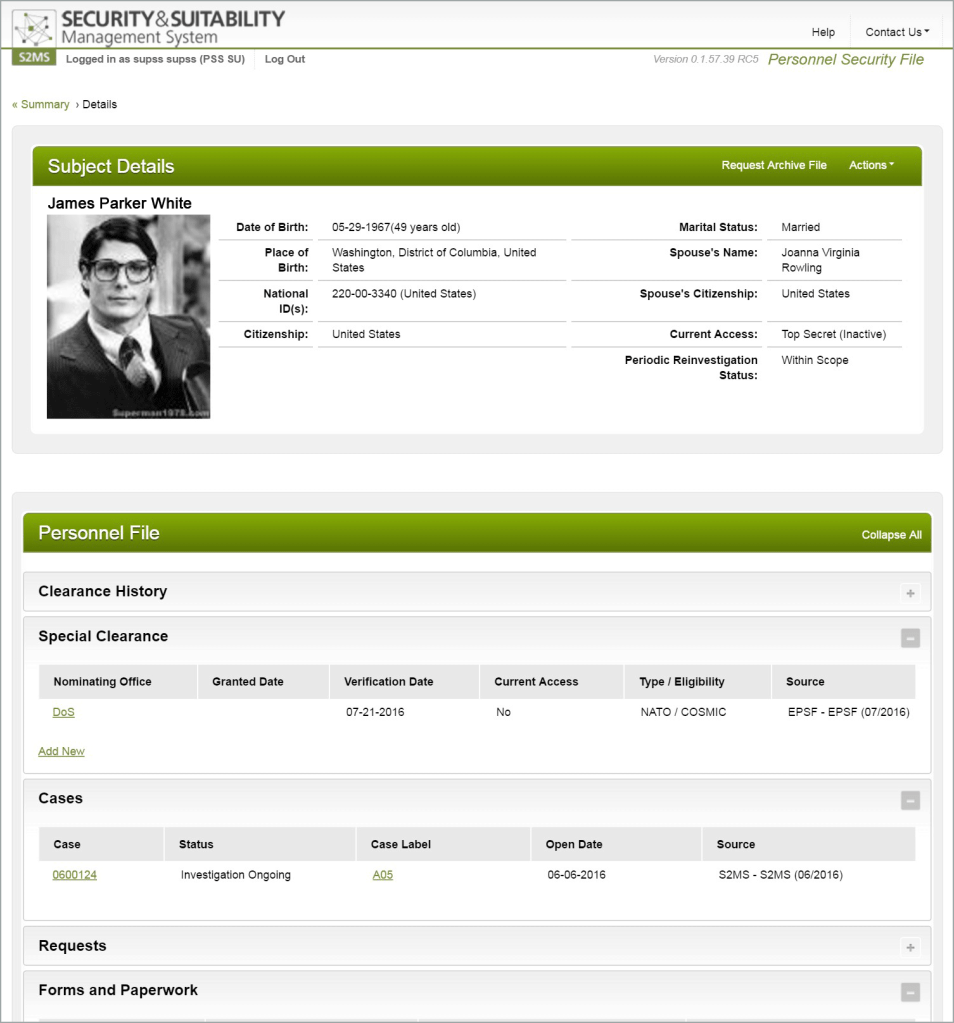Open case number 0600124
The image size is (954, 1023).
[x=75, y=875]
